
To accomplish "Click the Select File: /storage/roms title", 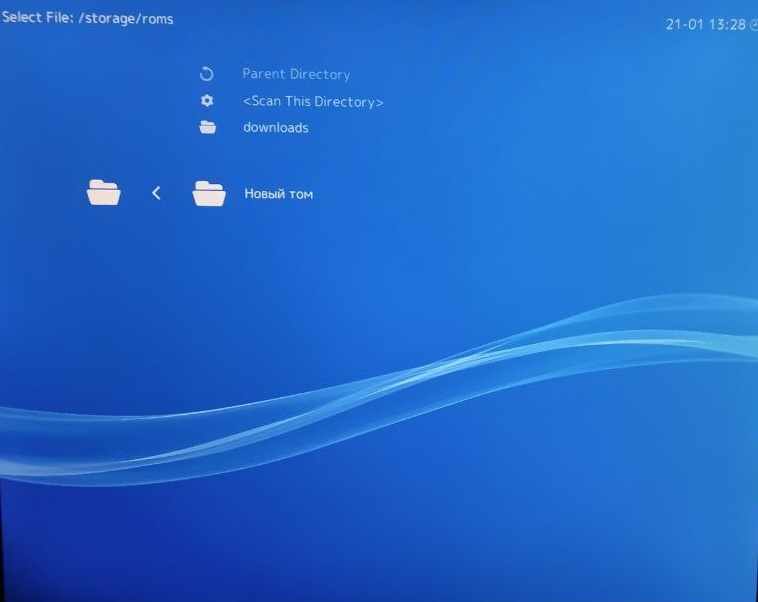I will [87, 18].
